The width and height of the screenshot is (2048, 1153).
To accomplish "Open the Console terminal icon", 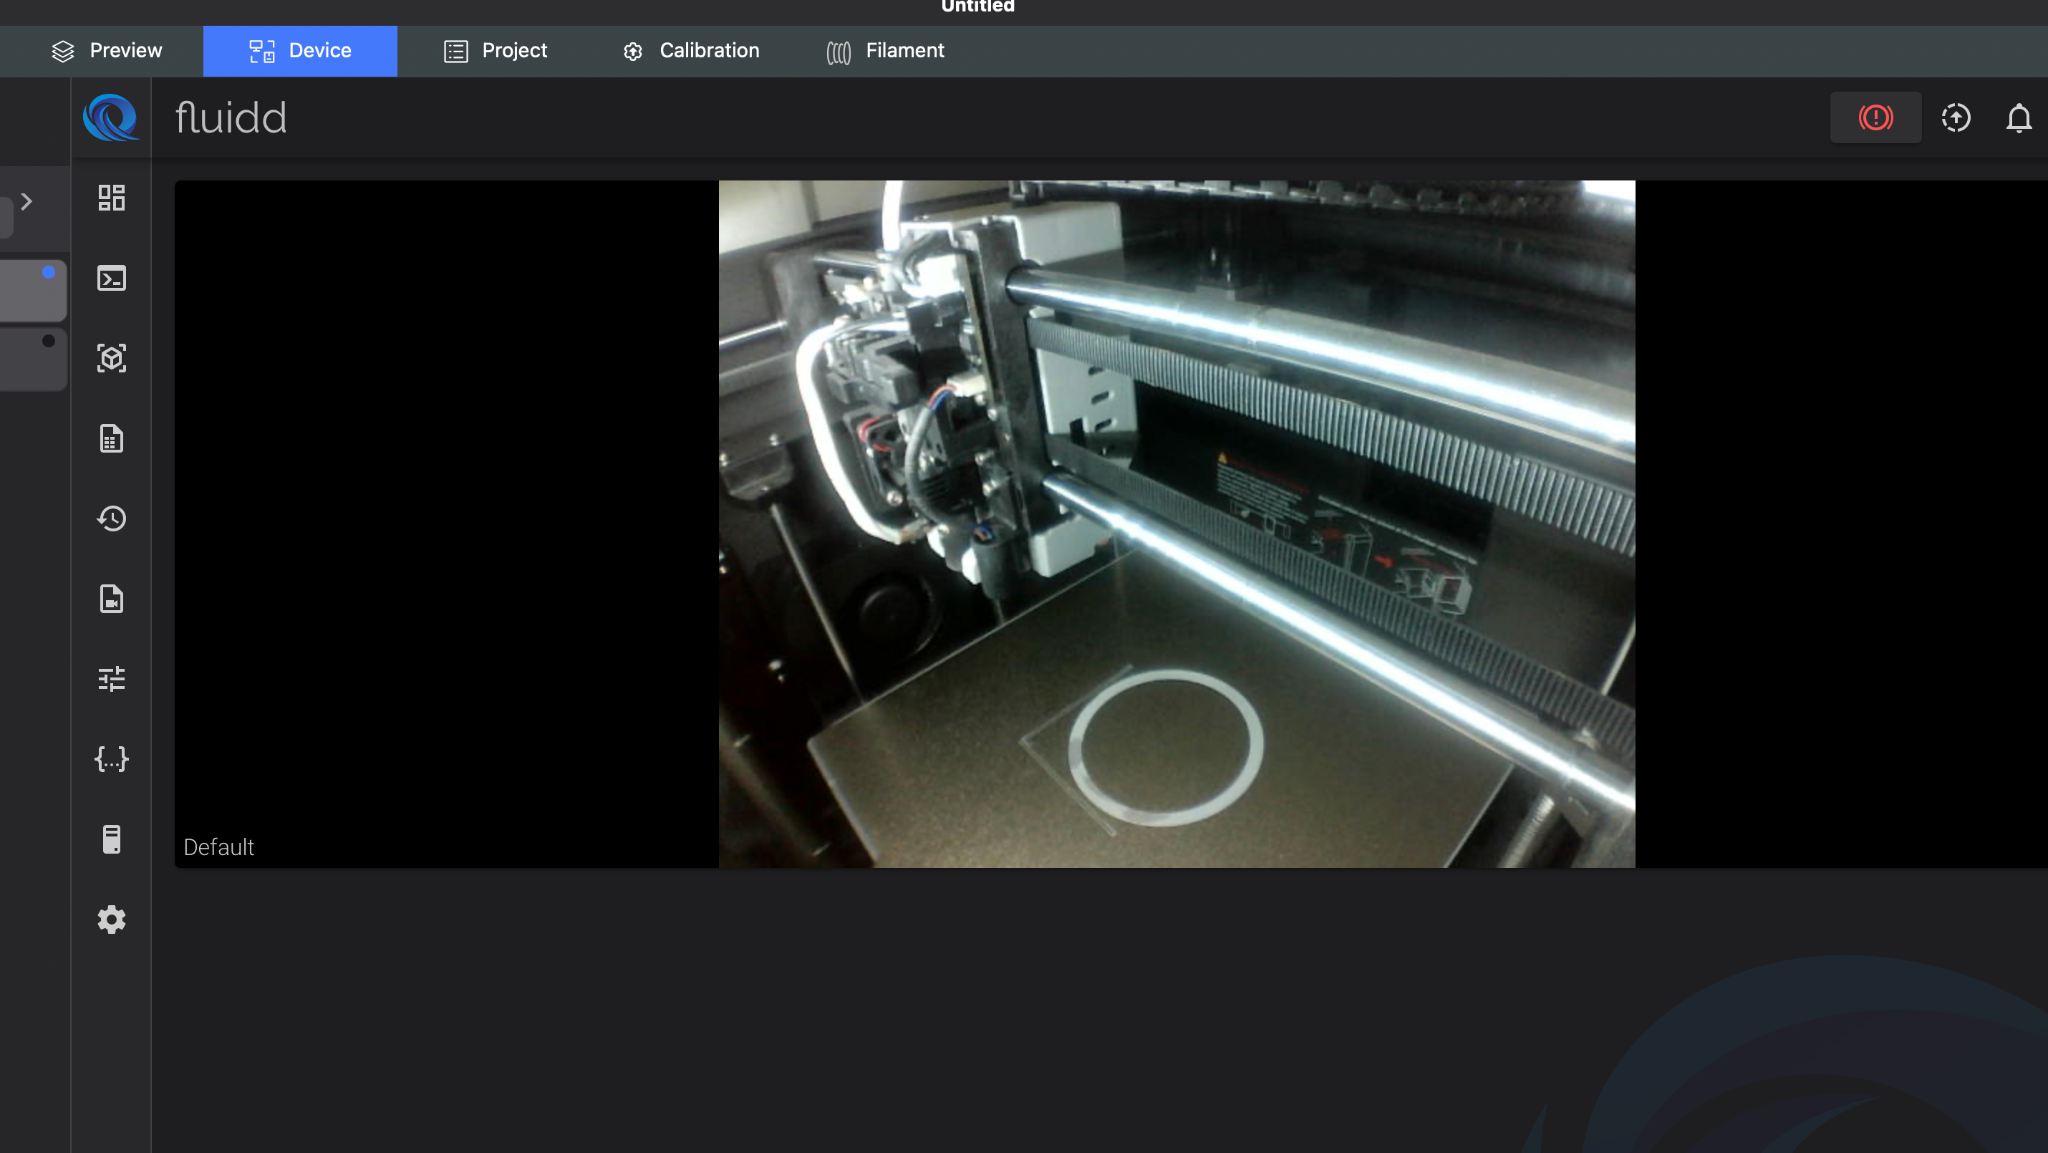I will tap(111, 278).
